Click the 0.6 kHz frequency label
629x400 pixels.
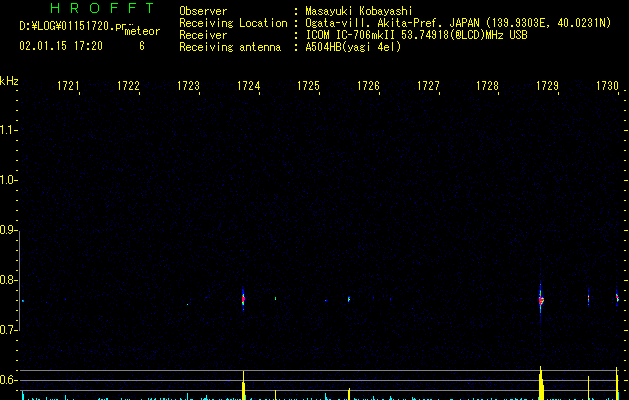pyautogui.click(x=8, y=380)
